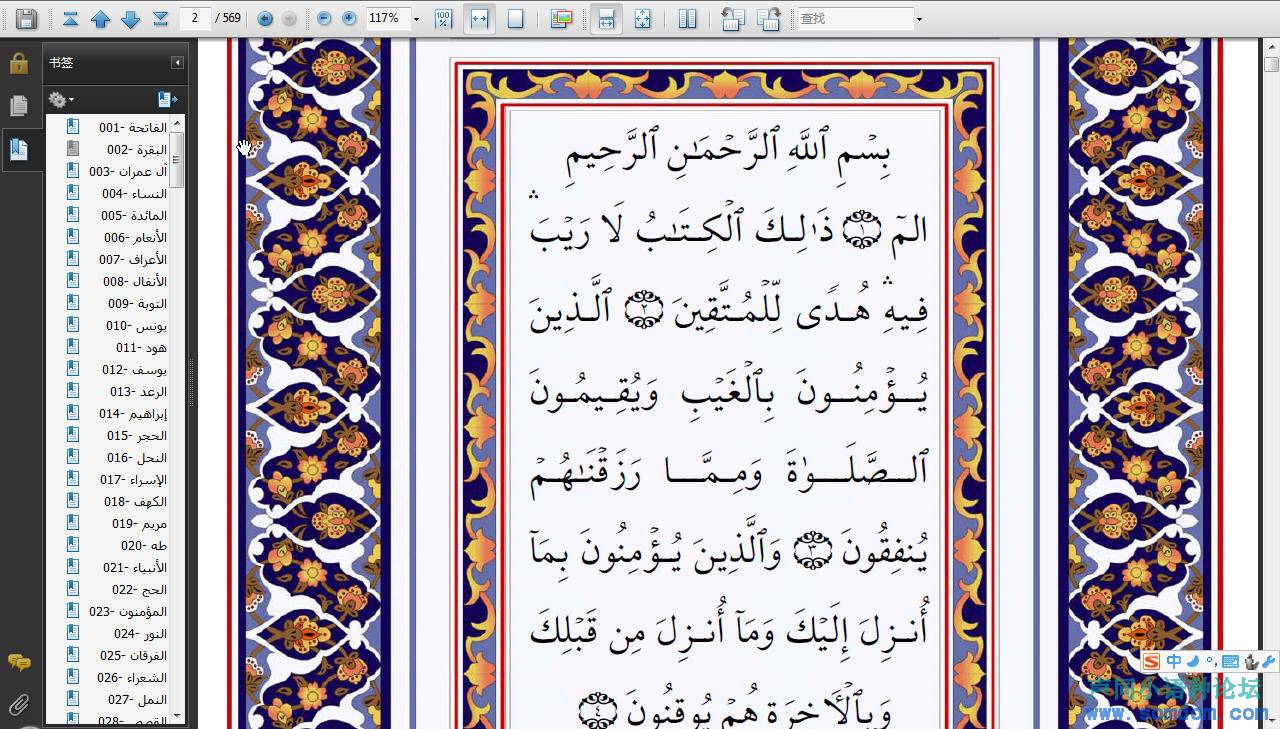Open the security lock panel

pos(19,64)
